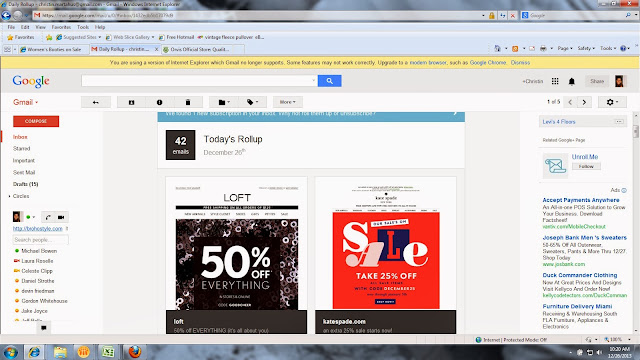Click the back to inbox arrow button
640x360 pixels.
96,102
